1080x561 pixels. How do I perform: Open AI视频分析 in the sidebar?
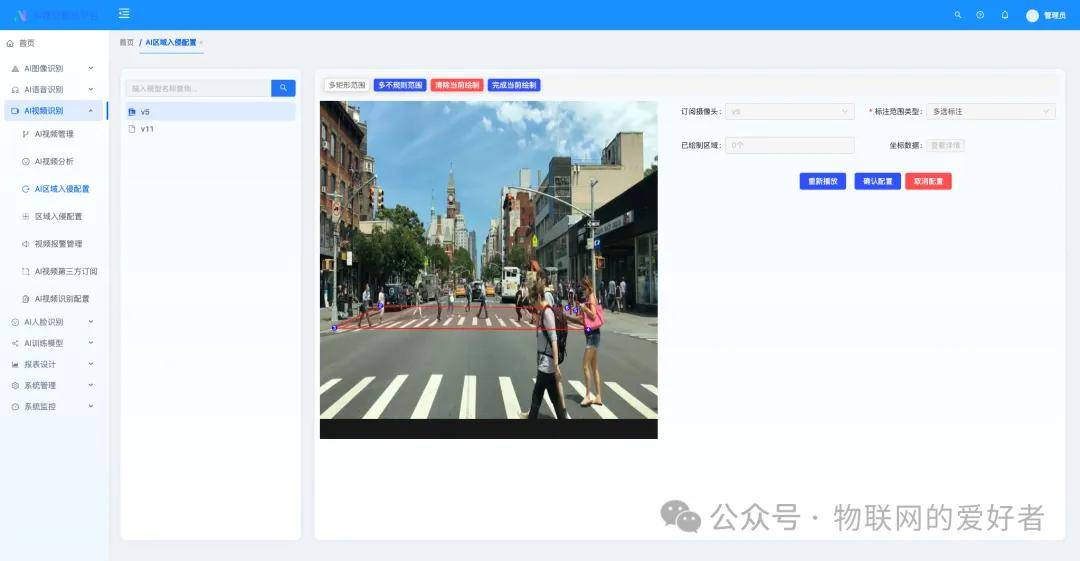pyautogui.click(x=54, y=161)
